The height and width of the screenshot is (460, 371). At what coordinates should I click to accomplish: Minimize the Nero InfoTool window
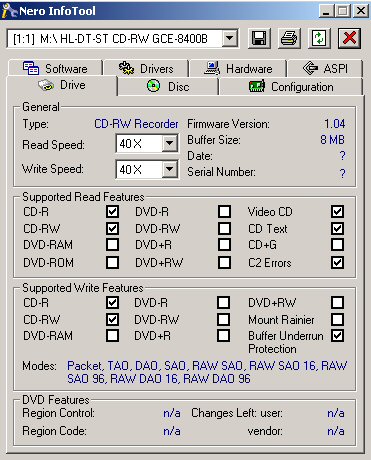click(326, 11)
